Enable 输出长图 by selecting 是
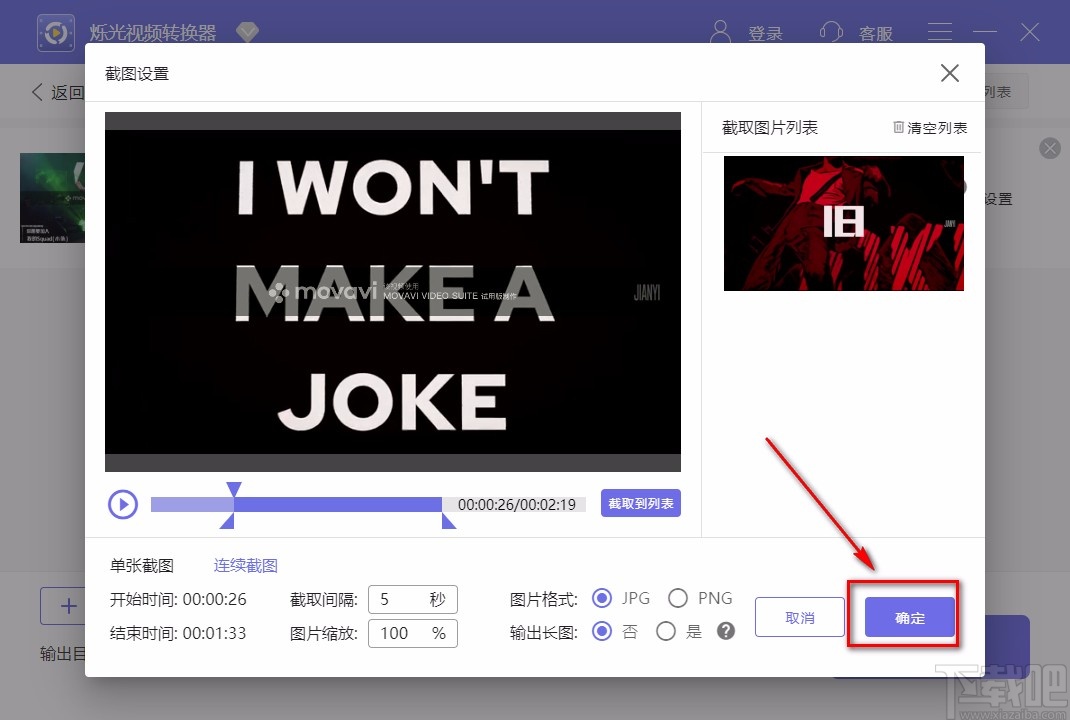The height and width of the screenshot is (720, 1070). coord(665,631)
